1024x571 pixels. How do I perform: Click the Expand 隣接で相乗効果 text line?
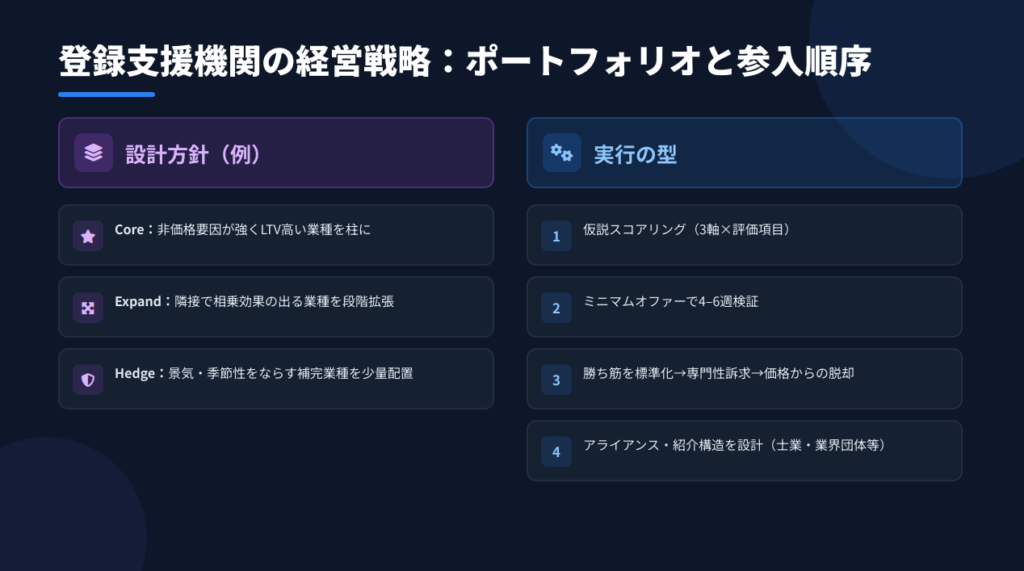pyautogui.click(x=254, y=302)
